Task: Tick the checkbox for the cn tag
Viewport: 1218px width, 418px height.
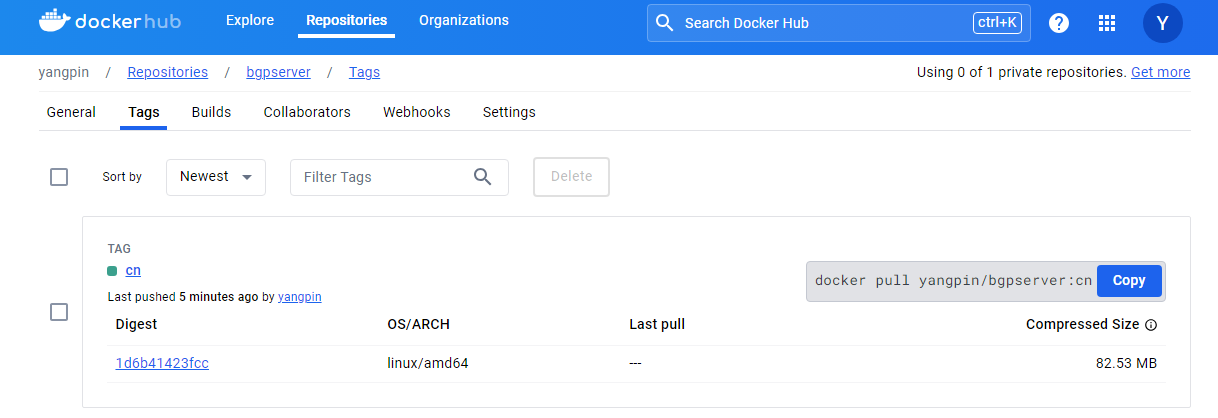Action: click(59, 312)
